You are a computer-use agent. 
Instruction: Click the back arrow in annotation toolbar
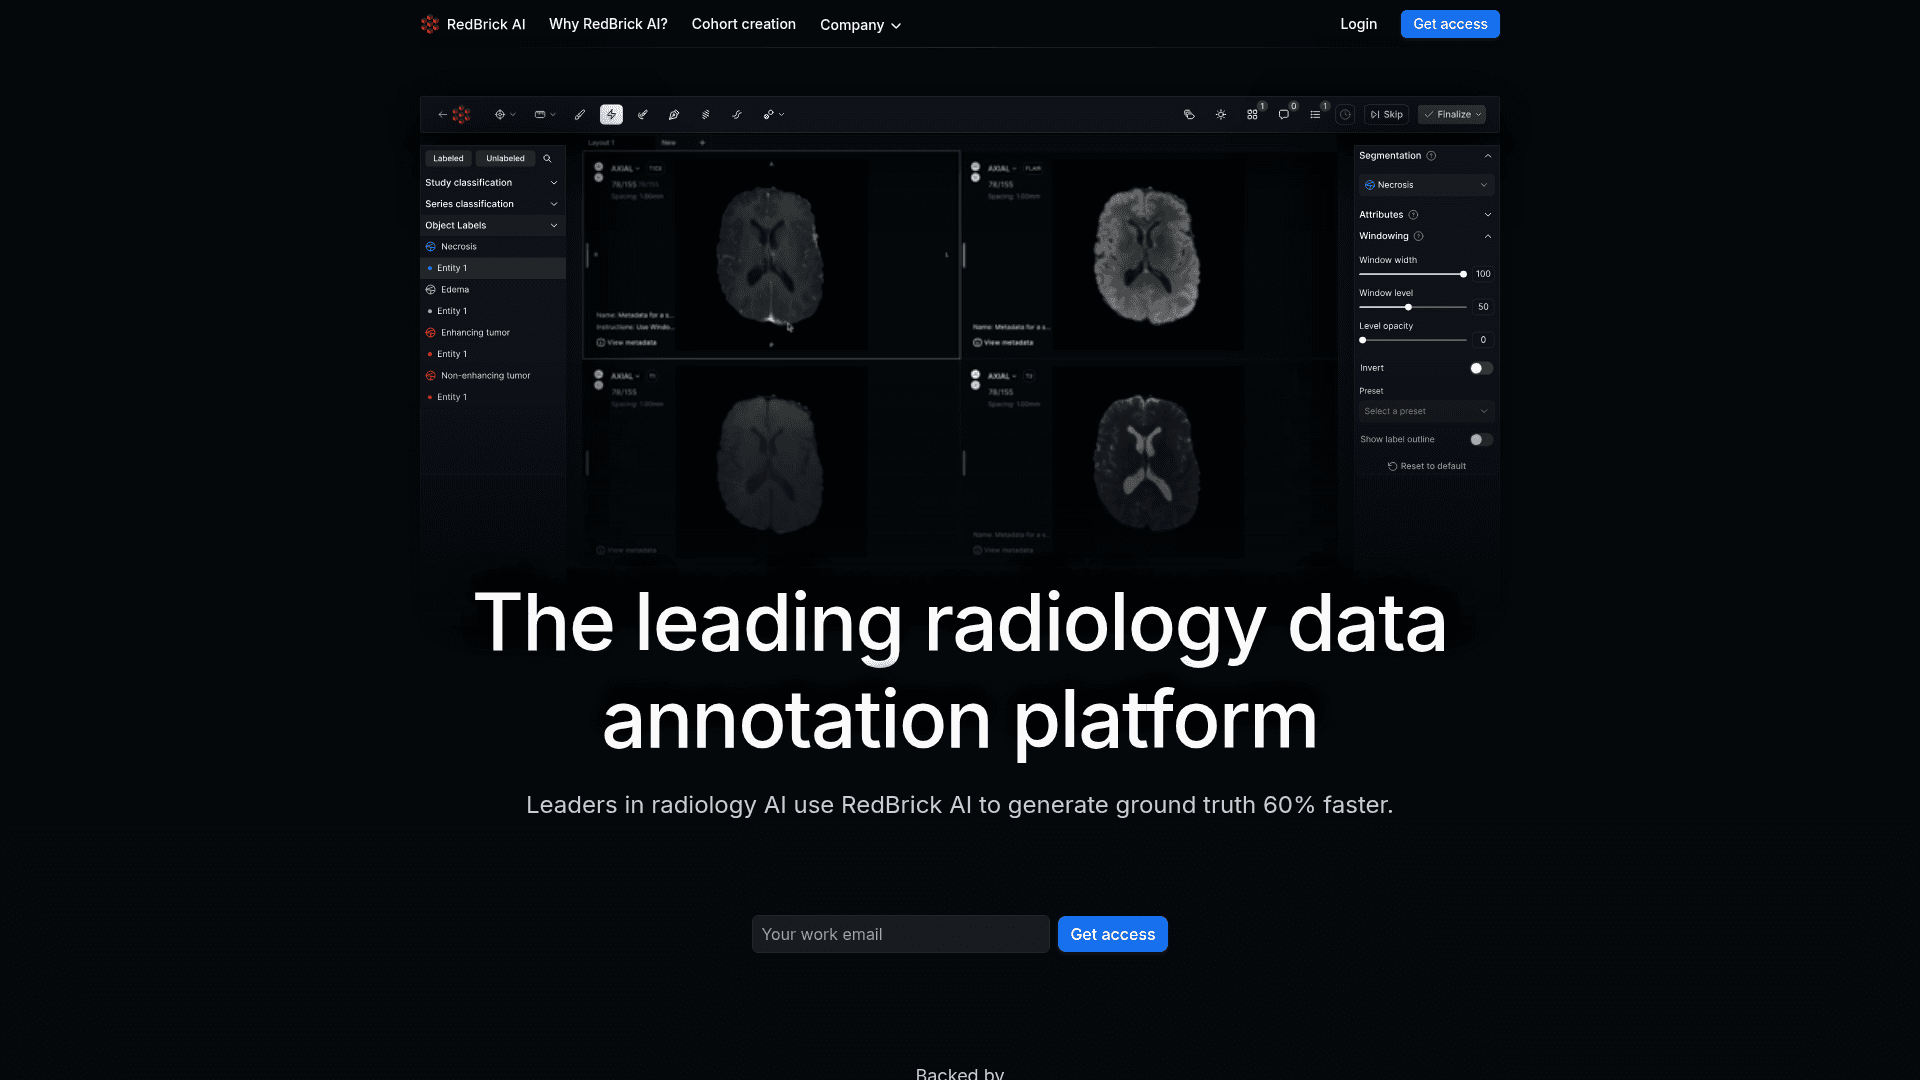point(442,115)
